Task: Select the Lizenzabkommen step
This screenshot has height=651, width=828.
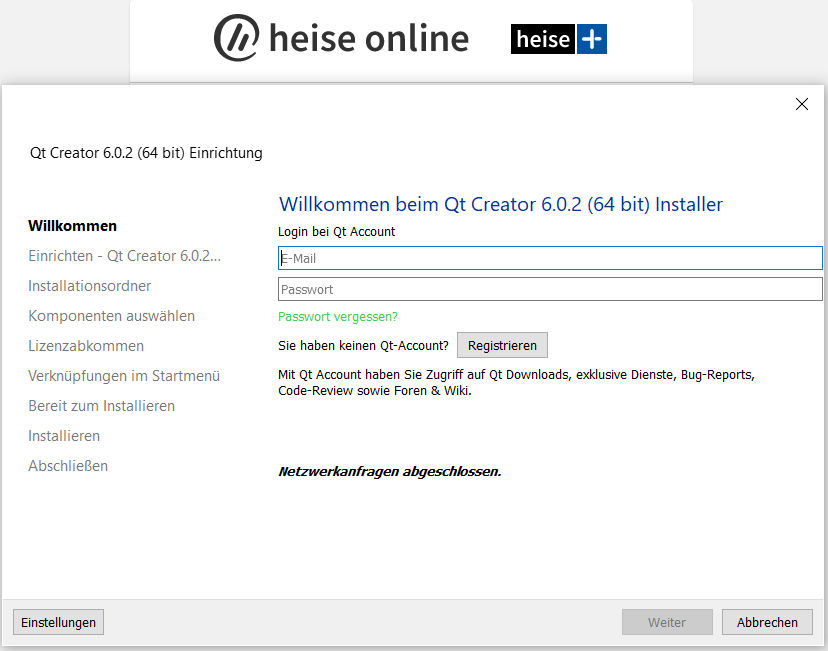Action: [86, 346]
